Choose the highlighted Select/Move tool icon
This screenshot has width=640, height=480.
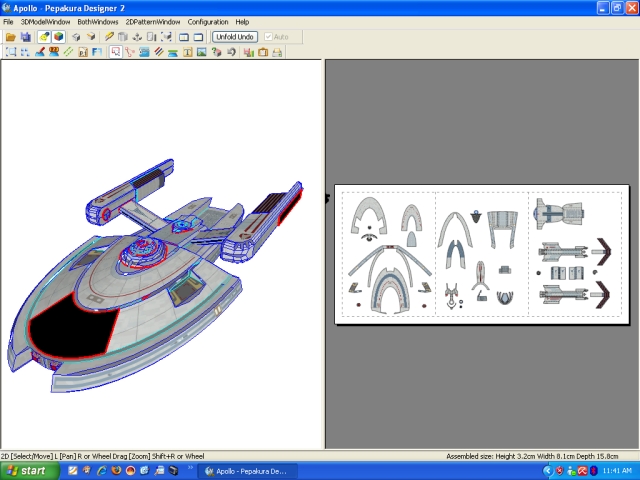(116, 52)
